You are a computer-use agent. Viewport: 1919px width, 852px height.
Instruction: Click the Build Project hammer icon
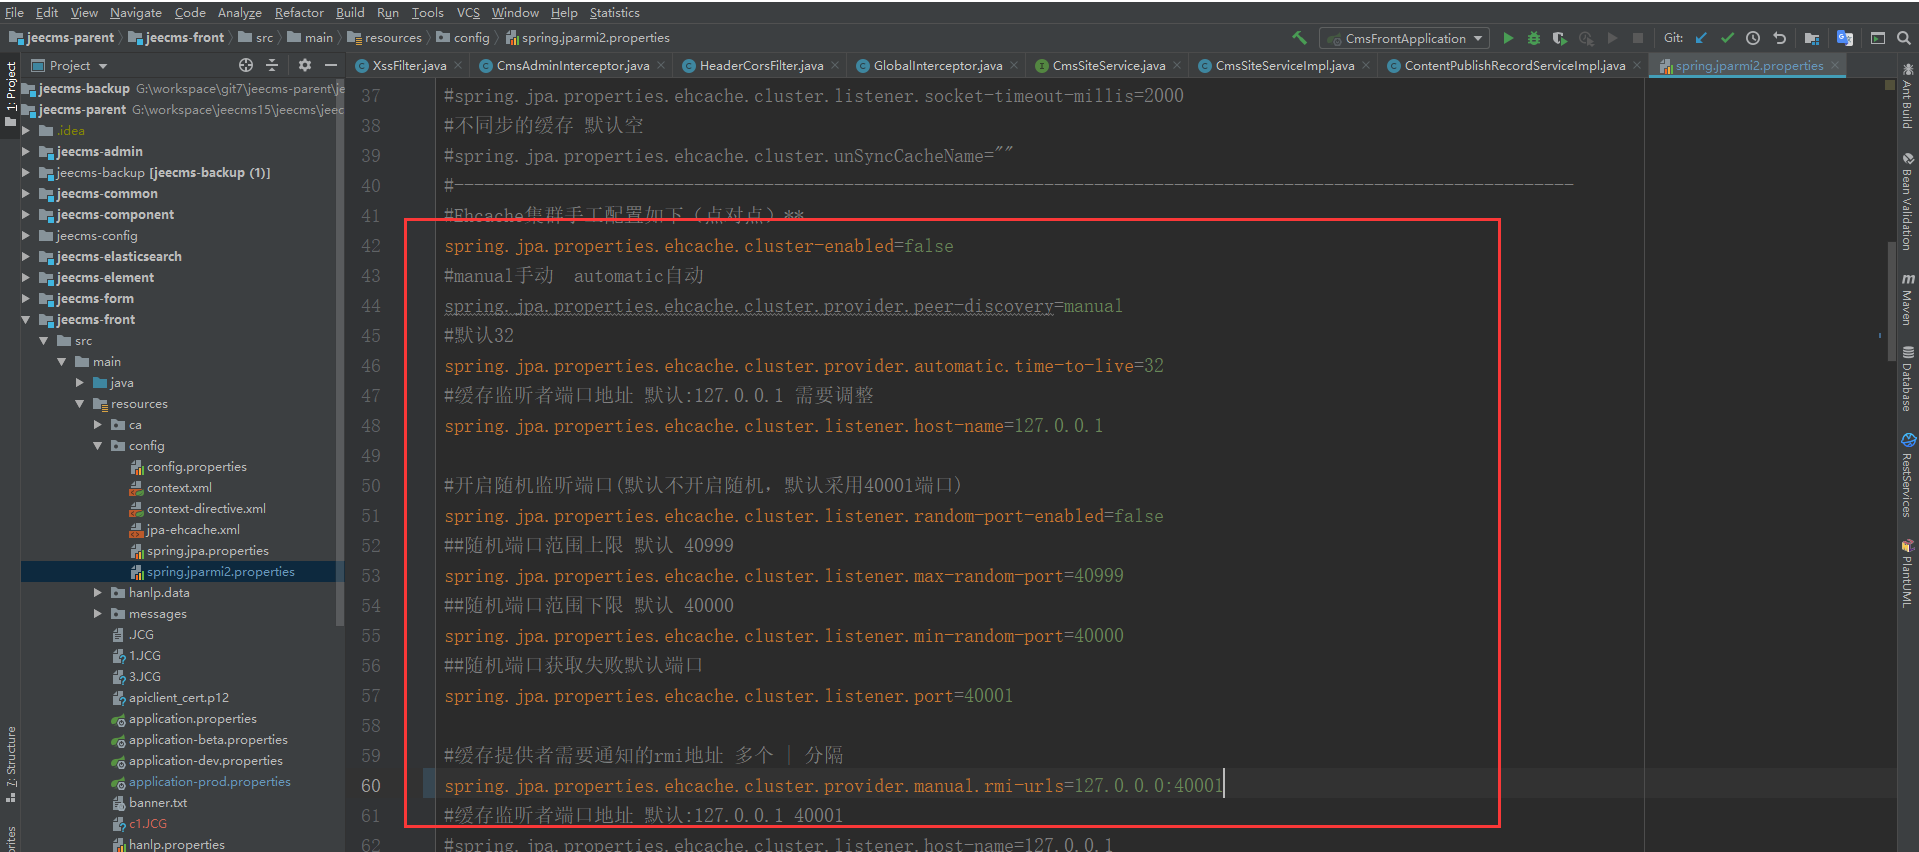tap(1299, 38)
